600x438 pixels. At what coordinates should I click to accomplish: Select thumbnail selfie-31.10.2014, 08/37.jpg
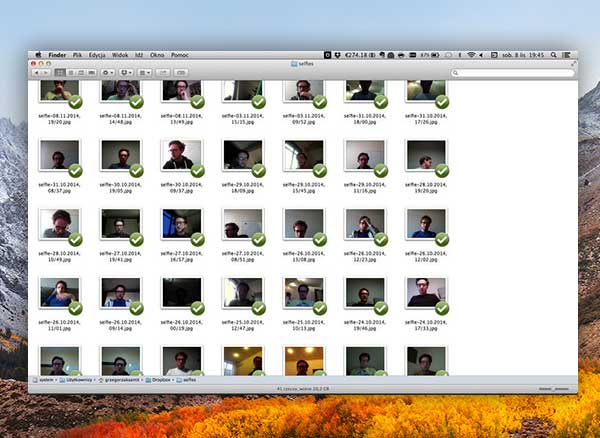59,155
